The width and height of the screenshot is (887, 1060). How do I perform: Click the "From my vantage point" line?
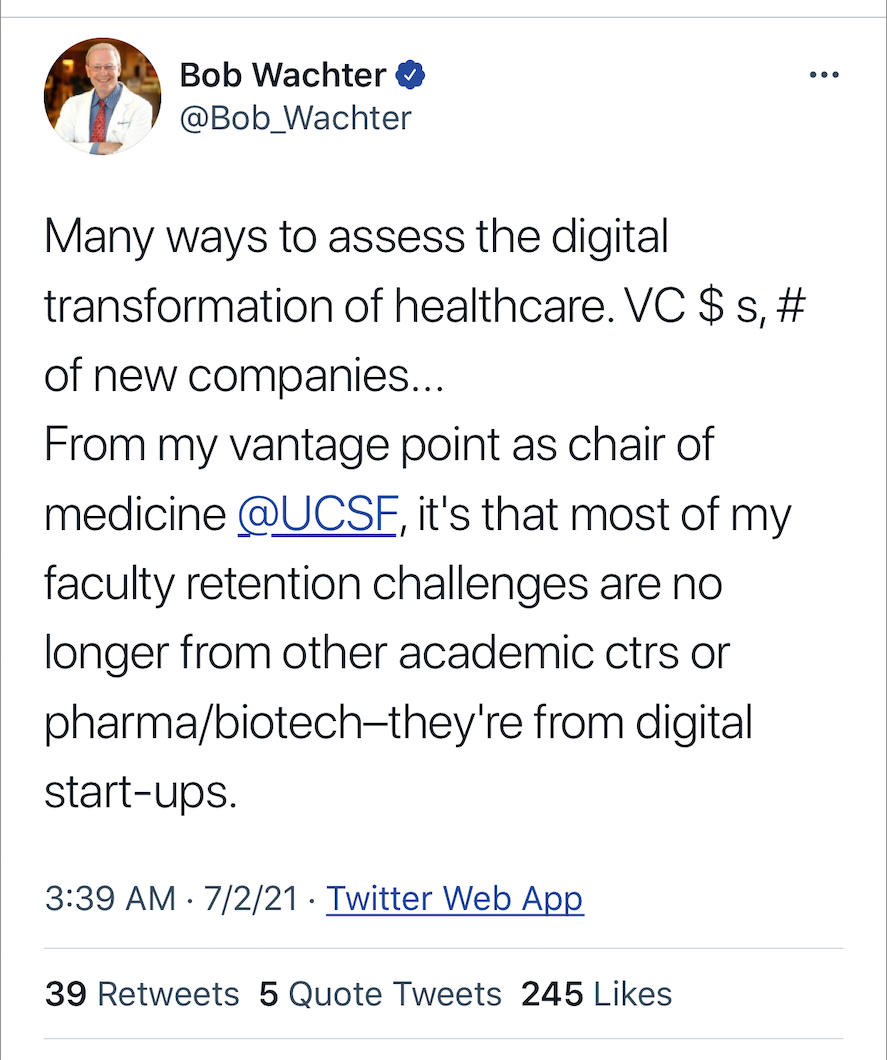pos(378,445)
